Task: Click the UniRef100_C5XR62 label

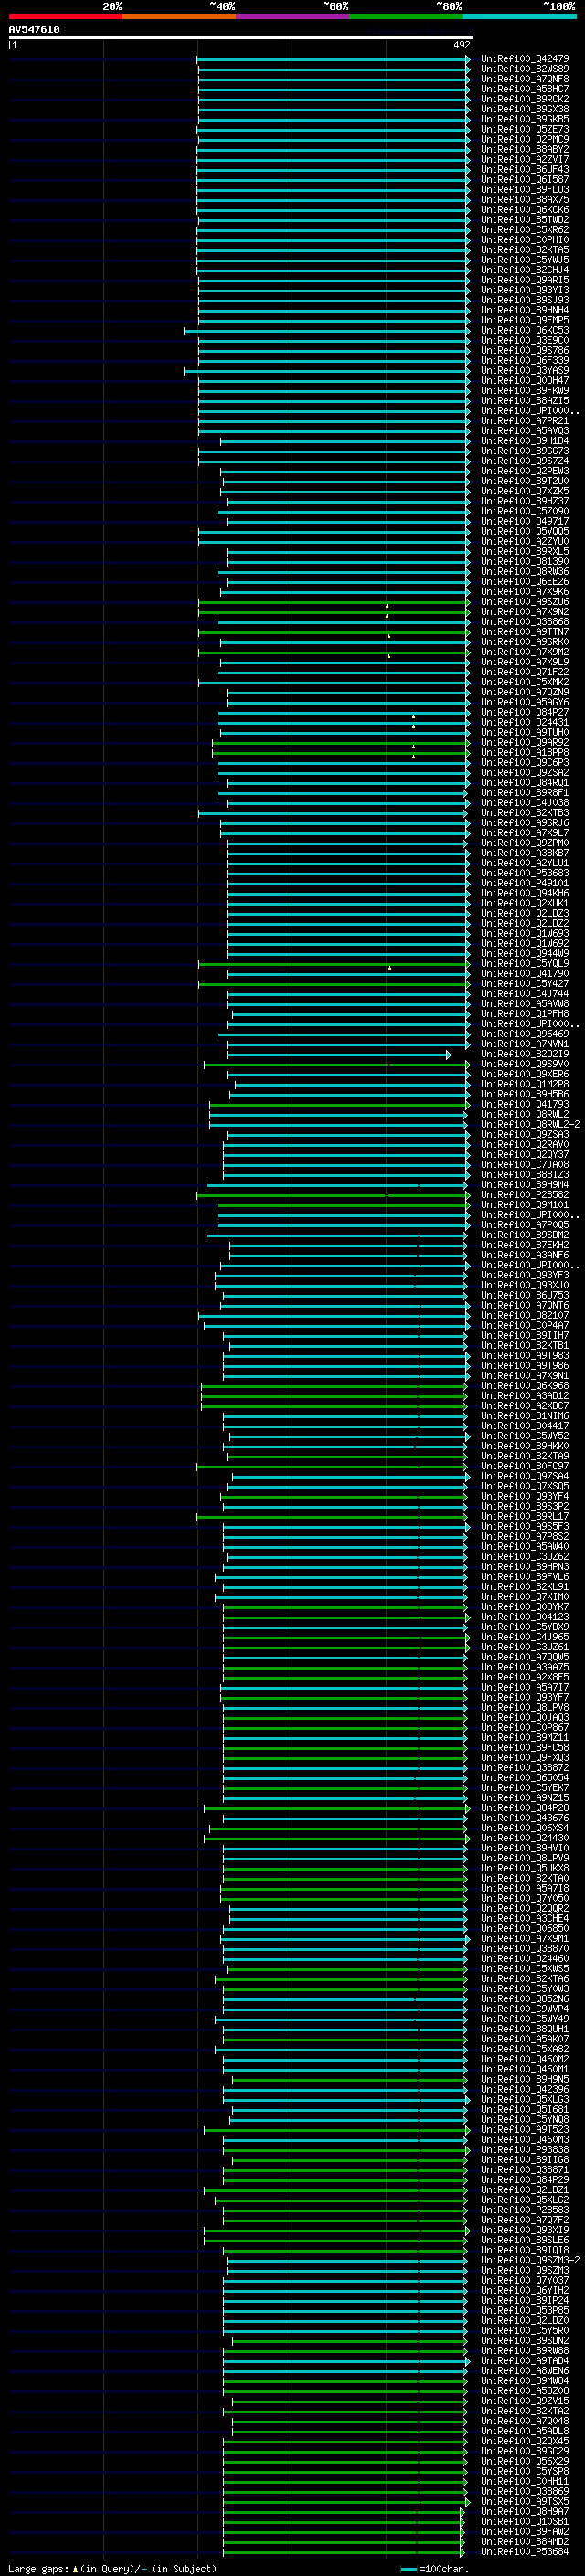Action: click(525, 230)
